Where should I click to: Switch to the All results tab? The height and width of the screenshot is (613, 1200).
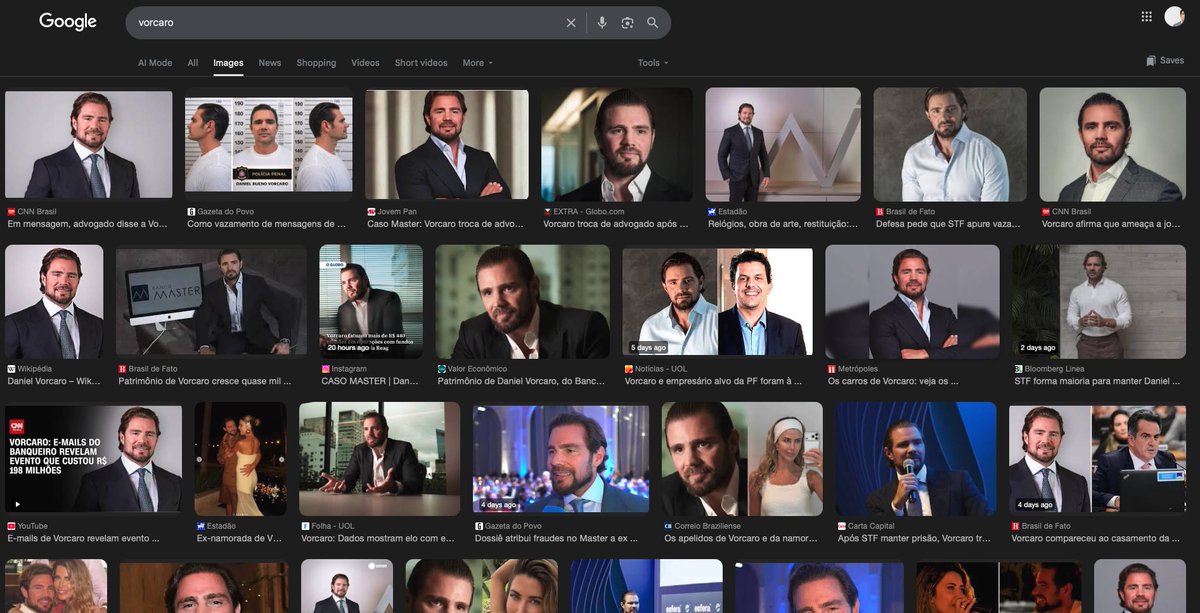click(x=193, y=63)
